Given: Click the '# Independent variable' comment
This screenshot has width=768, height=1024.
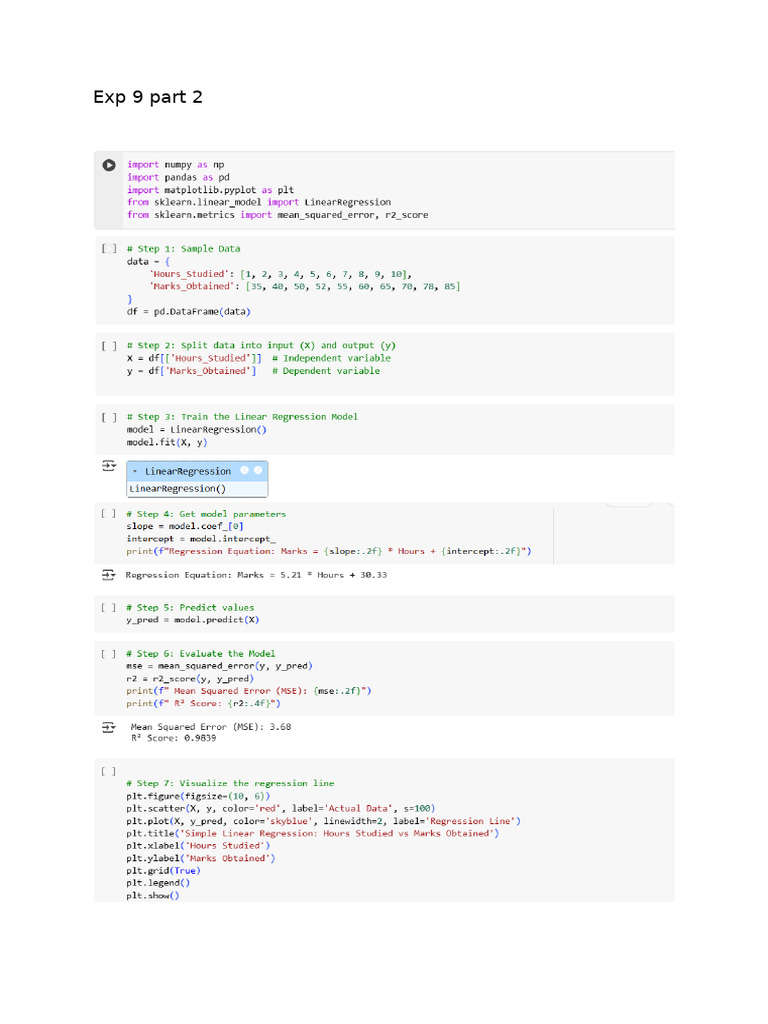Looking at the screenshot, I should click(332, 358).
